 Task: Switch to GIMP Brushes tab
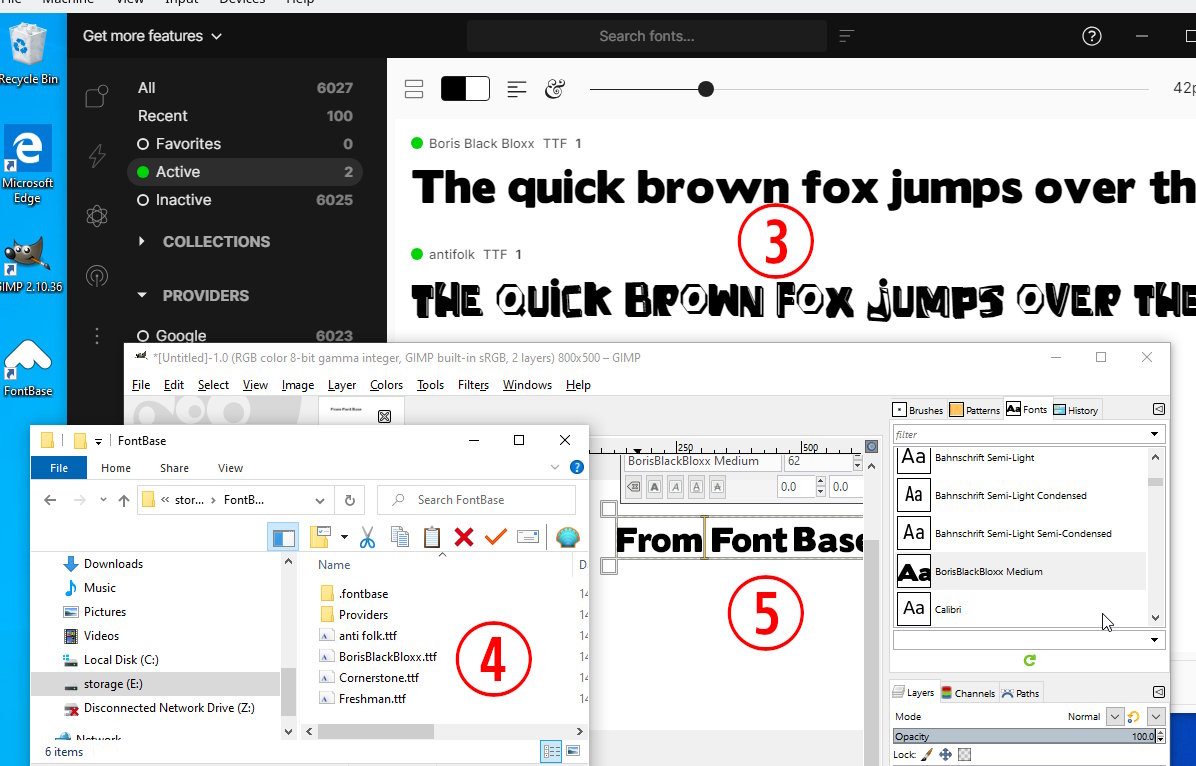click(x=918, y=410)
